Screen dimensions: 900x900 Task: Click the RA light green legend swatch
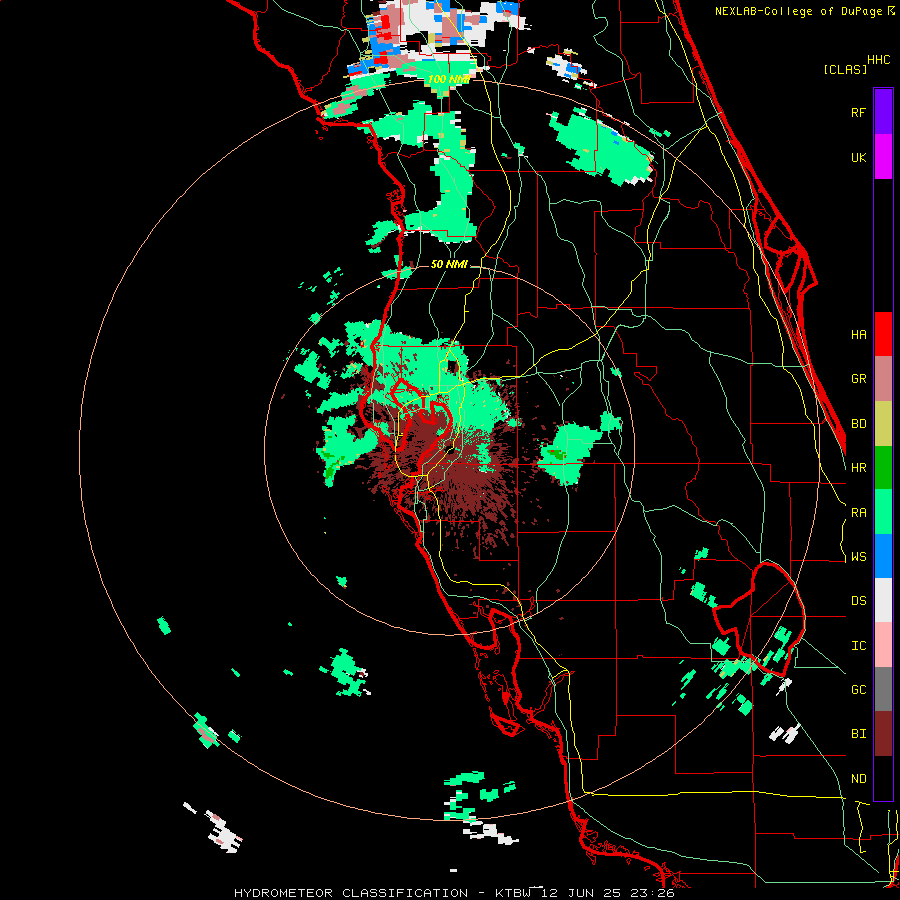pyautogui.click(x=883, y=512)
